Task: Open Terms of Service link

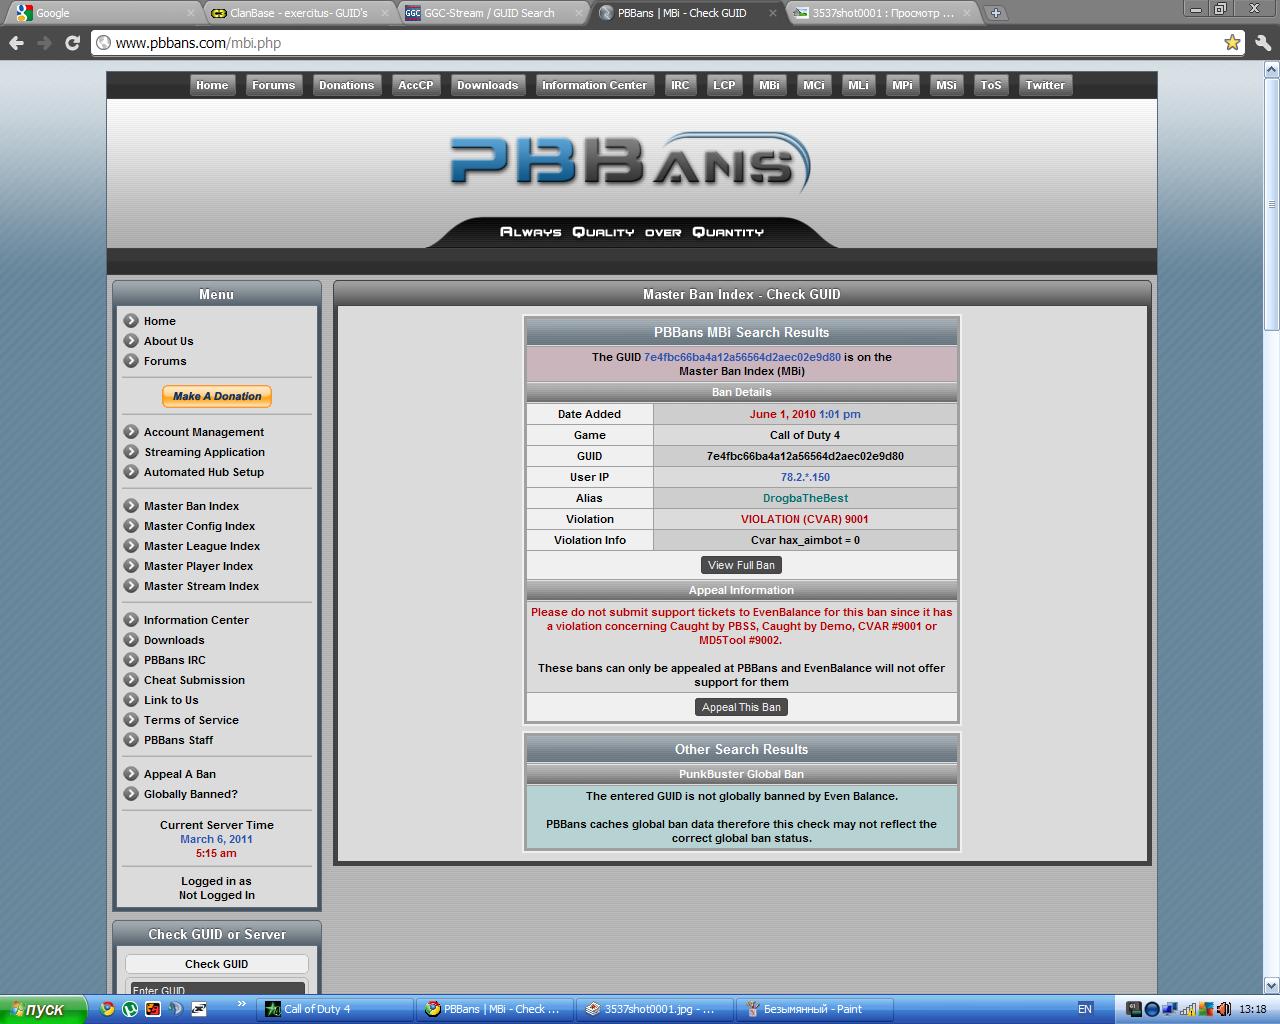Action: [191, 720]
